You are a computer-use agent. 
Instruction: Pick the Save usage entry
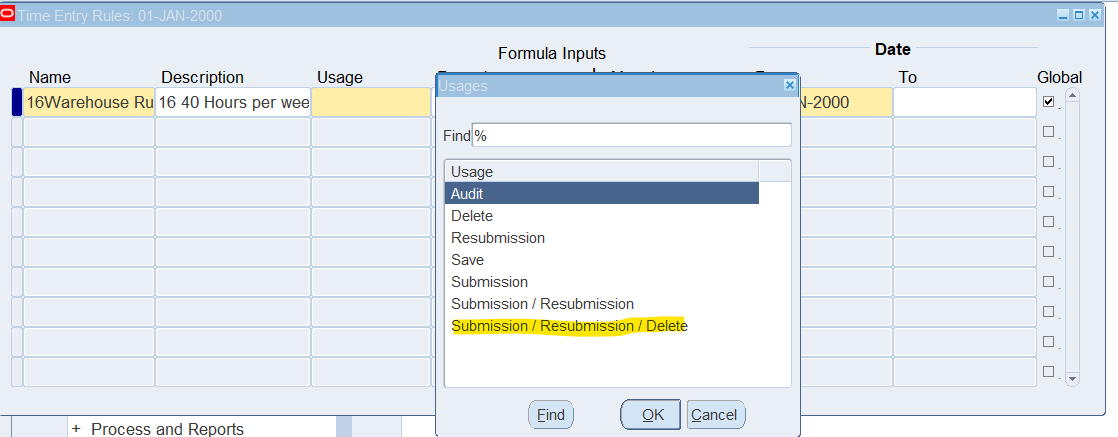(x=467, y=260)
